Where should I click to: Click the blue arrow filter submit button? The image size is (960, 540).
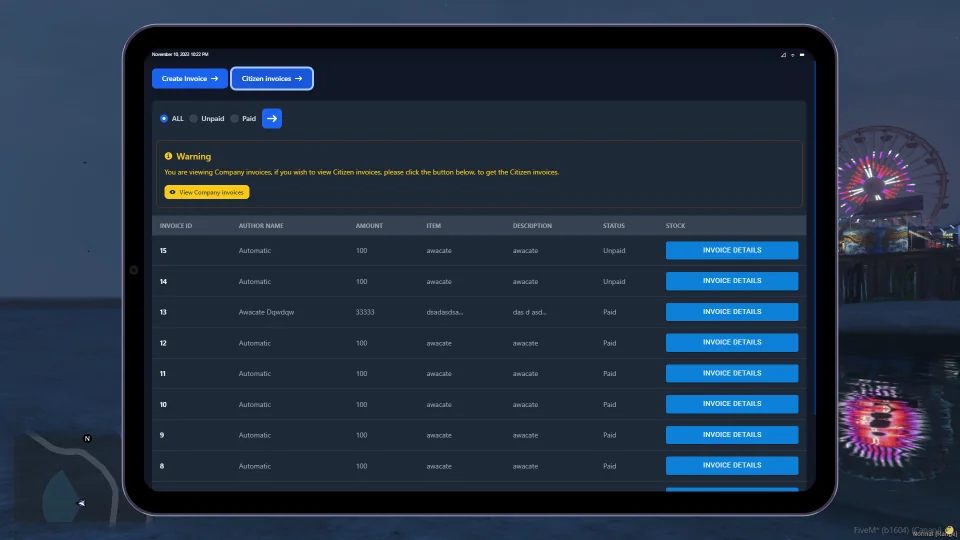pyautogui.click(x=272, y=118)
